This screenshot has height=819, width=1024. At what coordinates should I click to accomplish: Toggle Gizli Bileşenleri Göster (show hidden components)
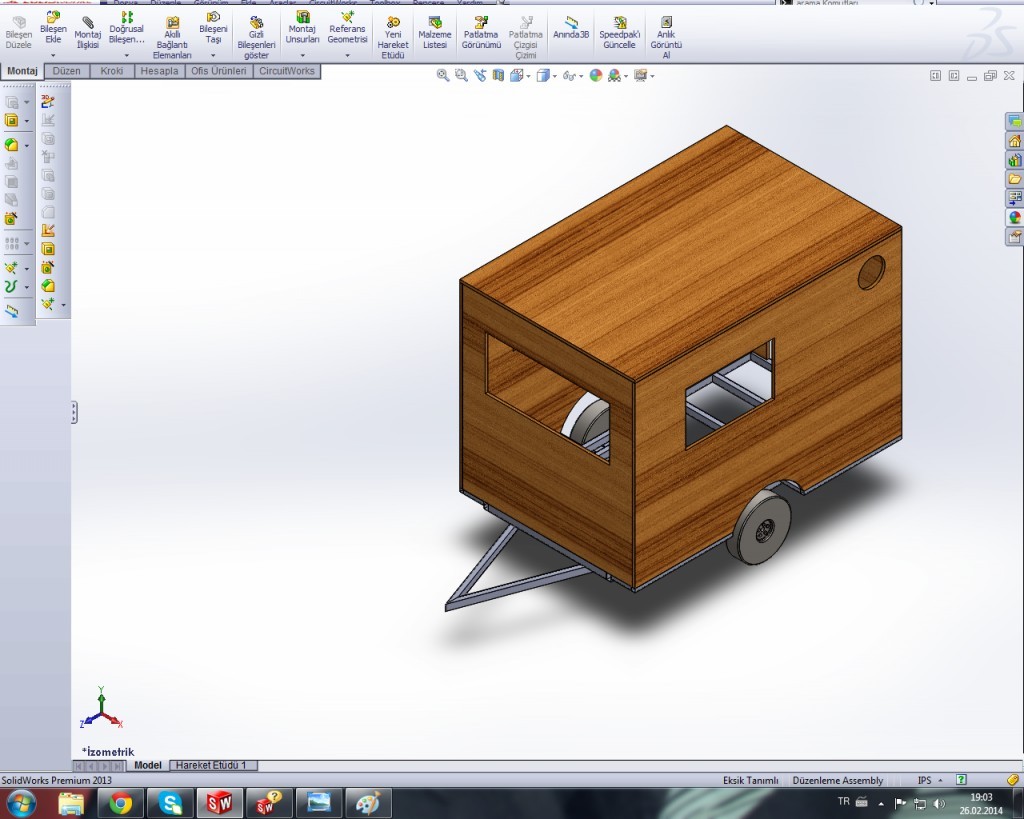tap(256, 38)
